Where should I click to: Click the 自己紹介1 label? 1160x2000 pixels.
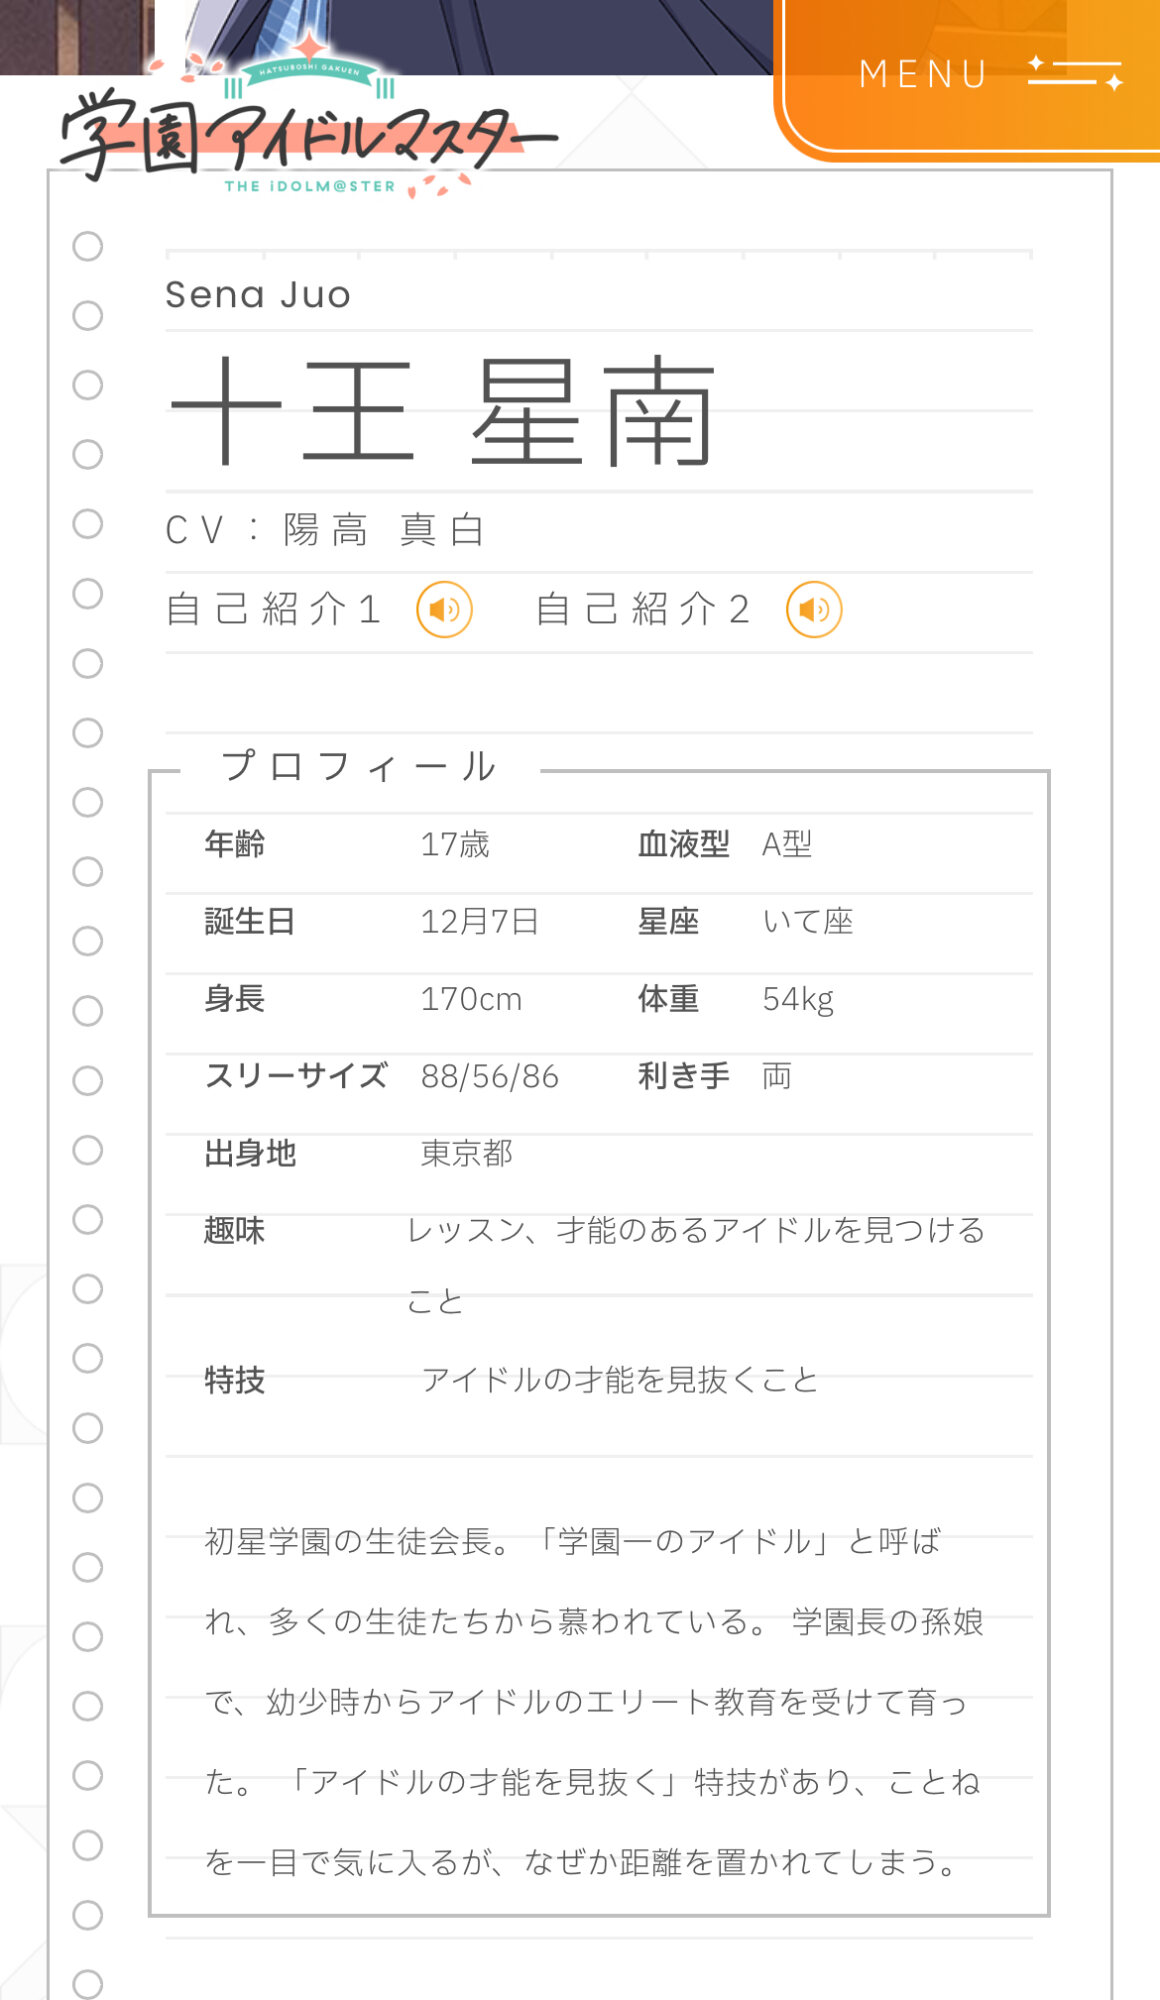[273, 609]
